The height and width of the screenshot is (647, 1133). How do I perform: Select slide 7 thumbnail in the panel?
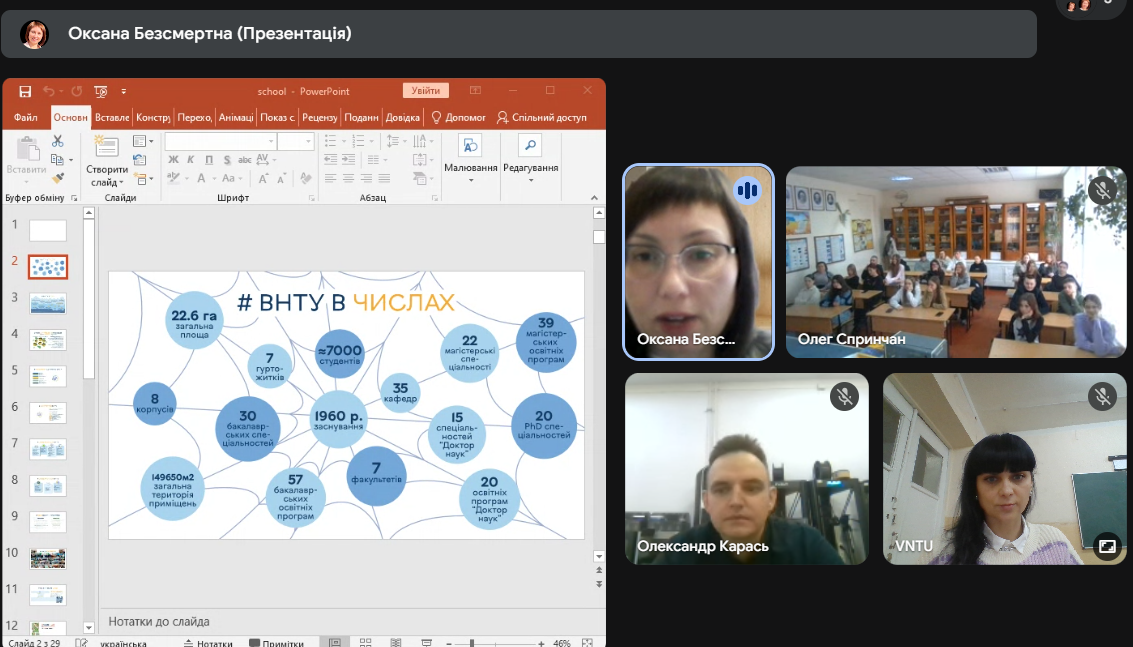(48, 449)
